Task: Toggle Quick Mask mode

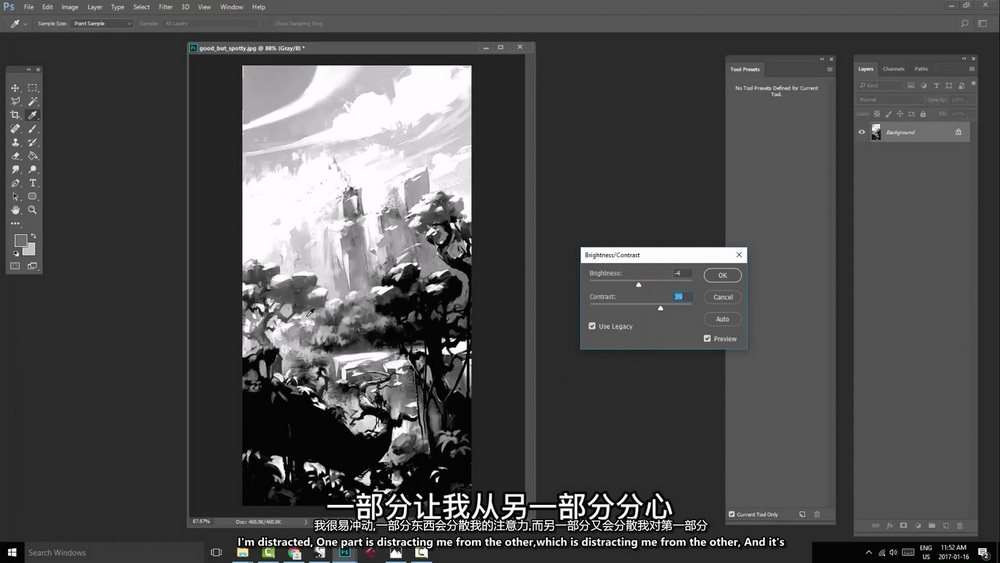Action: tap(15, 266)
